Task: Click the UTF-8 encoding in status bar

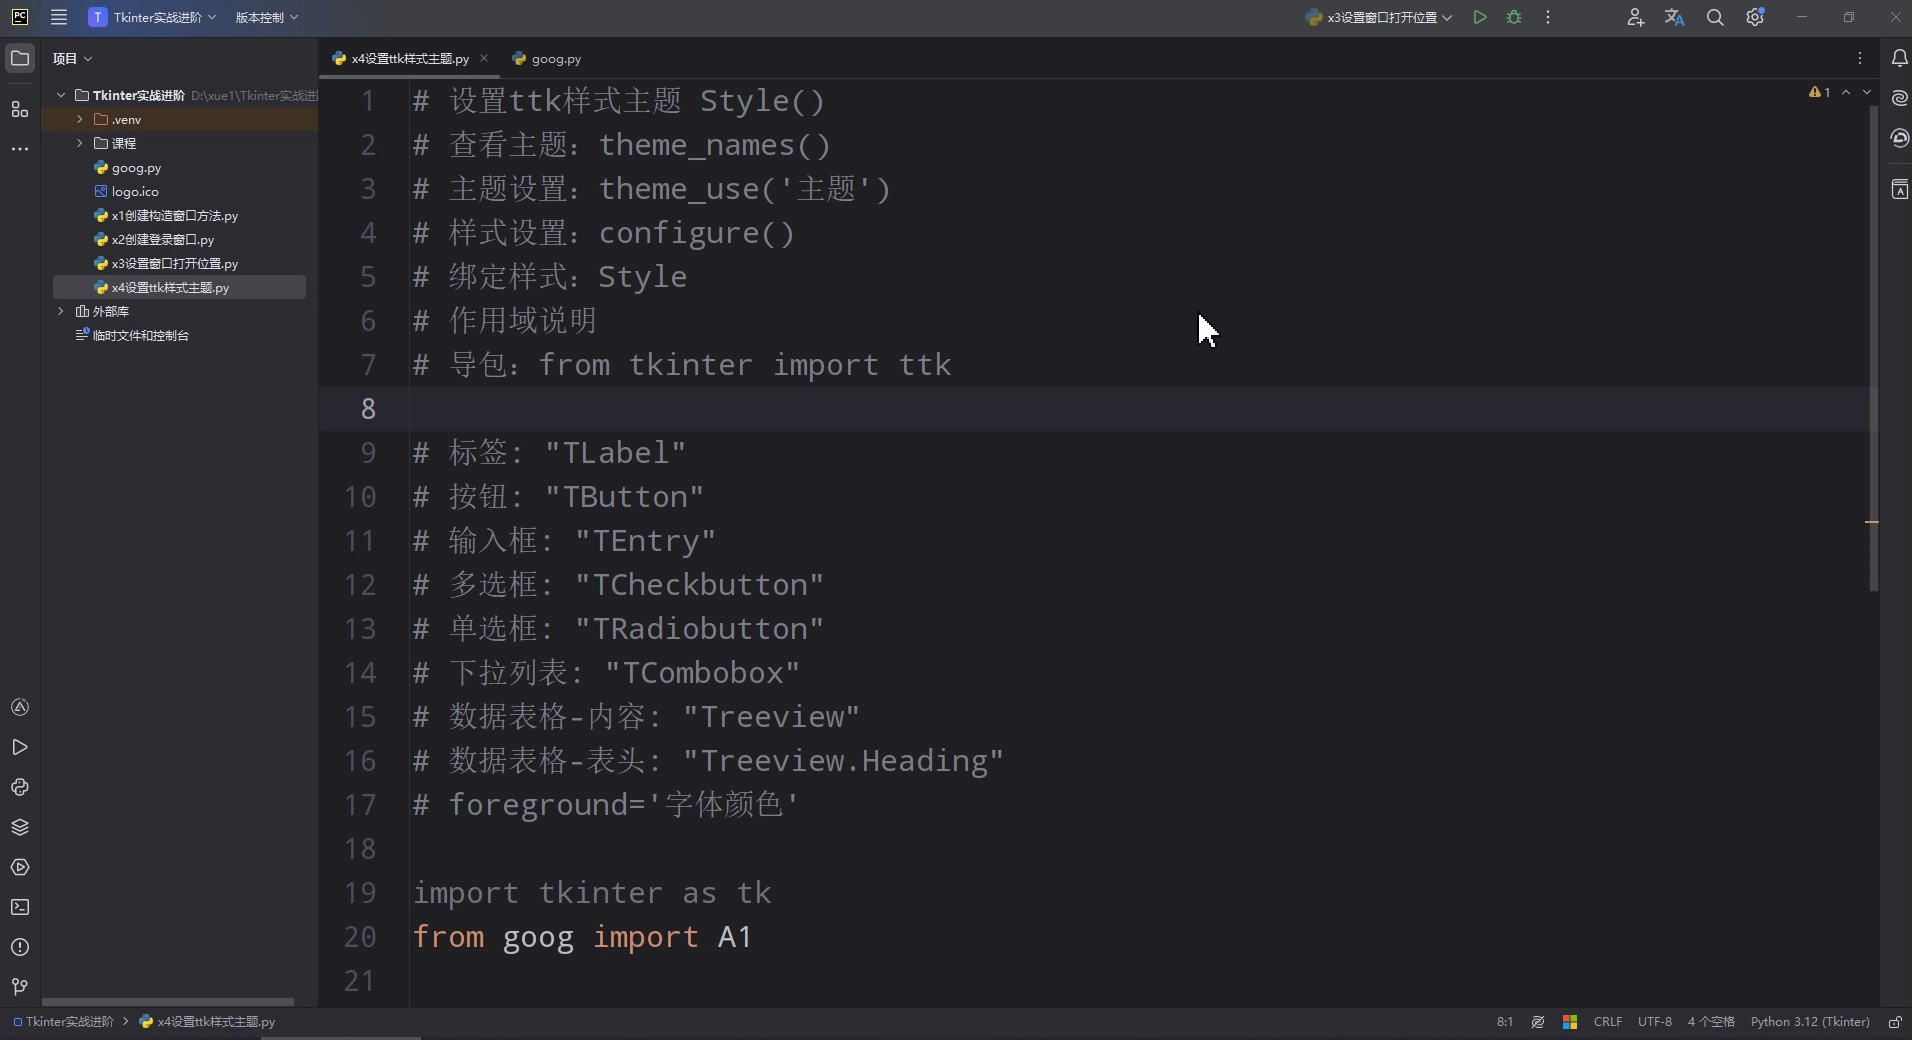Action: (x=1654, y=1022)
